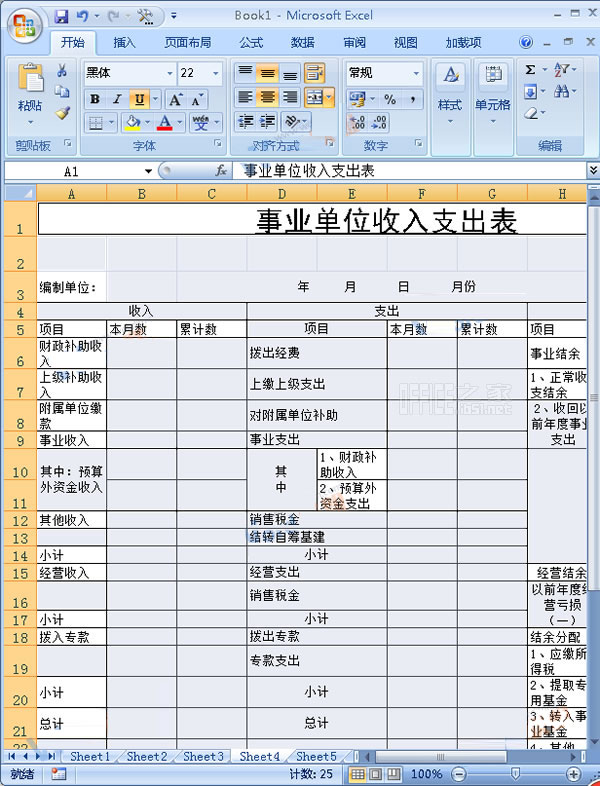Expand the Name Box dropdown arrow
Image resolution: width=600 pixels, height=786 pixels.
[148, 171]
